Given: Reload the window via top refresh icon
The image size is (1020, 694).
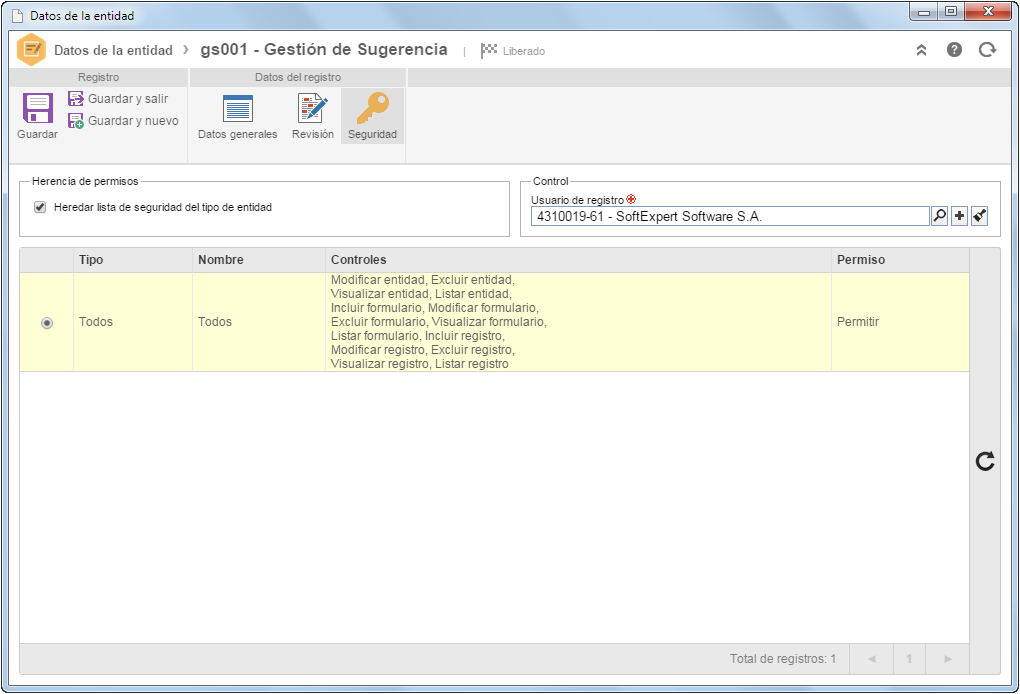Looking at the screenshot, I should pos(987,50).
